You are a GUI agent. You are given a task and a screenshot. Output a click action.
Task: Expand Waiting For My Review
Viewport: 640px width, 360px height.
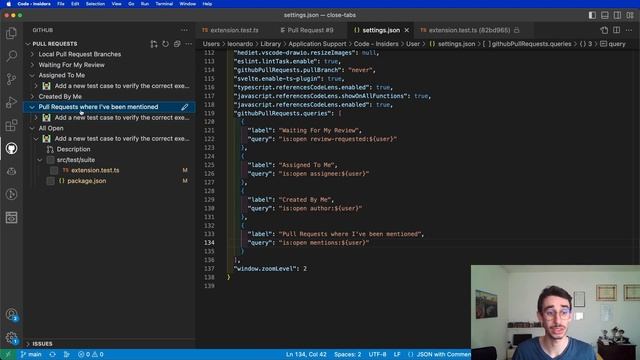tap(32, 64)
